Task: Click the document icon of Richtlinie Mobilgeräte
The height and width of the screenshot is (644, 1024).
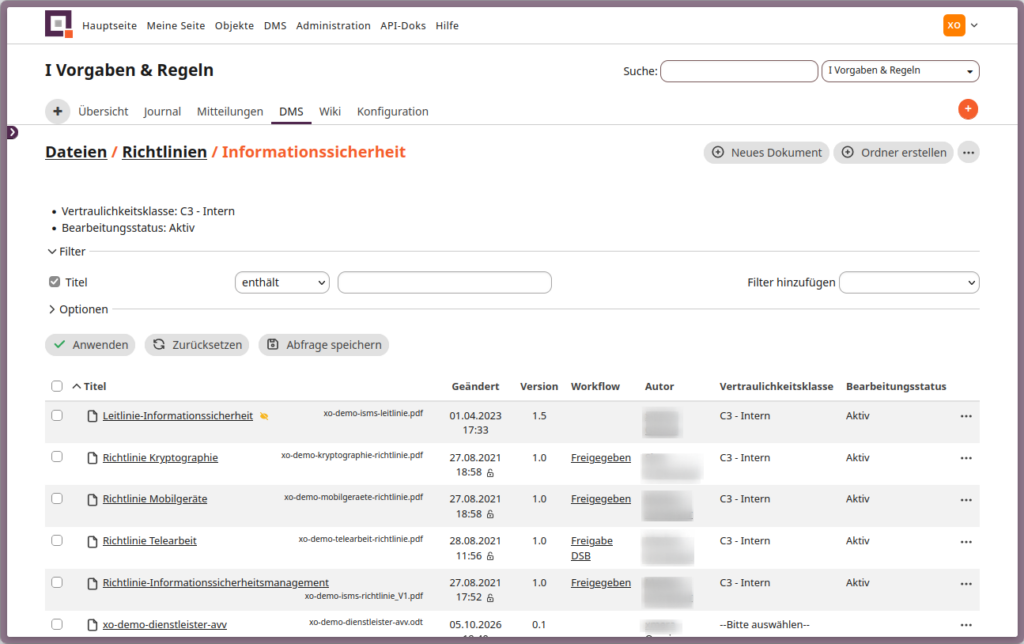Action: 93,500
